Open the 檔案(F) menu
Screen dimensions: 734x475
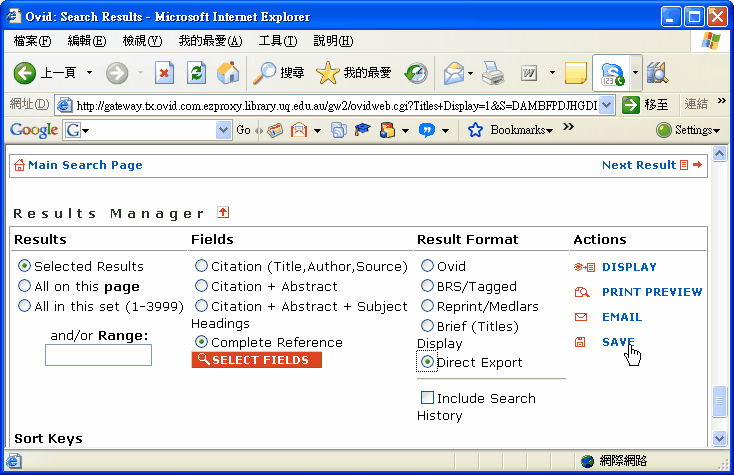click(x=32, y=41)
